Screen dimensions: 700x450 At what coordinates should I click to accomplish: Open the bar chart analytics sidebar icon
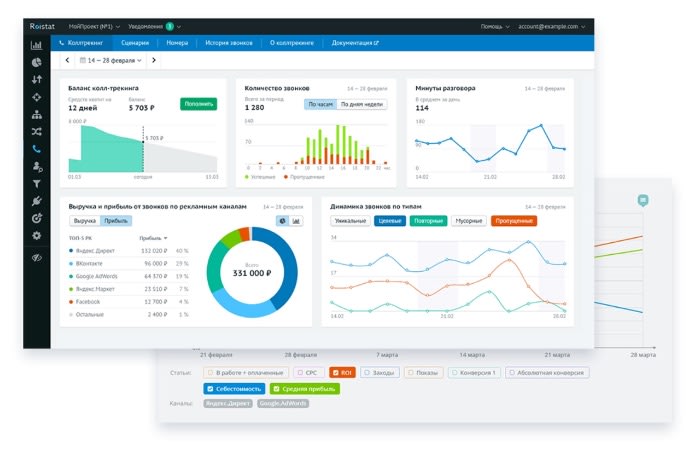pos(37,44)
